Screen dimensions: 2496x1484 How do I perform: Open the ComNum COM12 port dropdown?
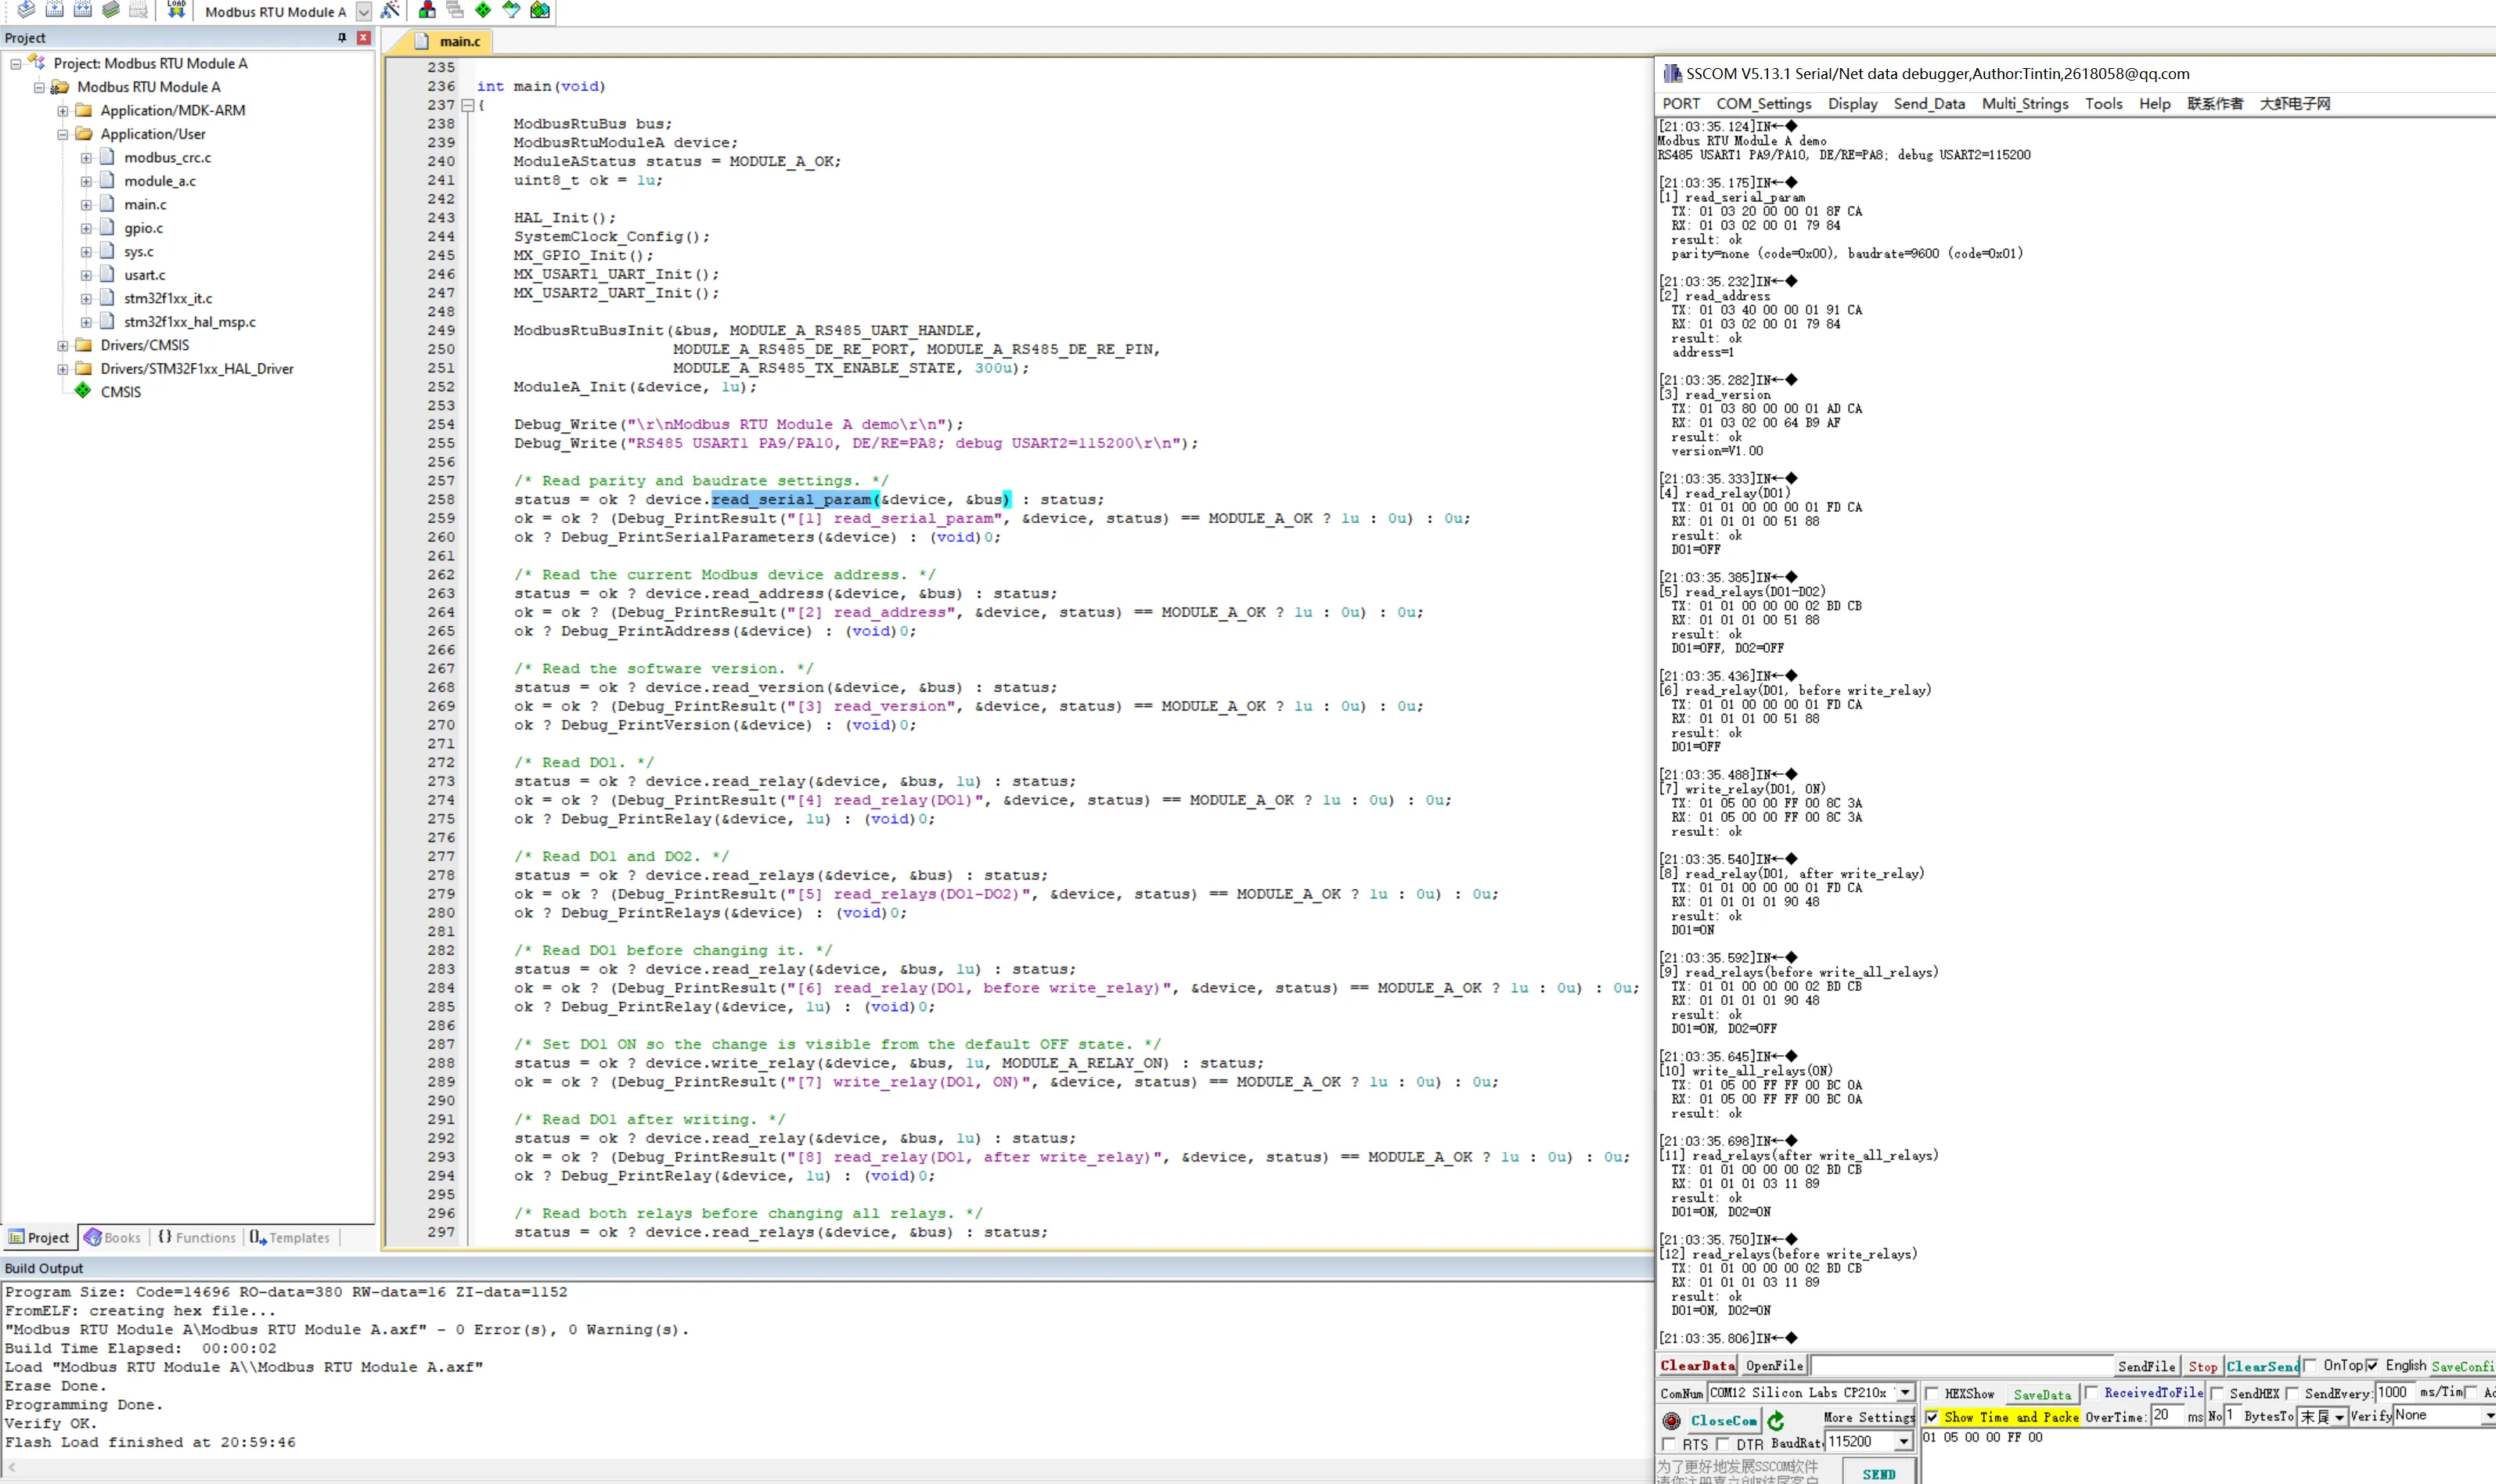click(1905, 1392)
